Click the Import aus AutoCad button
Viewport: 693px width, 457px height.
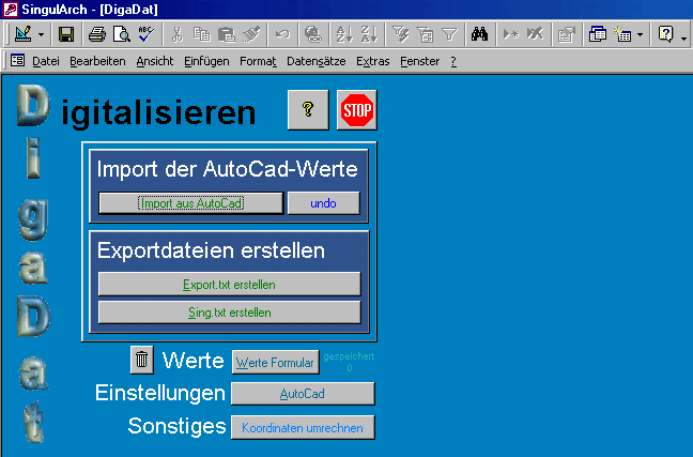click(x=191, y=203)
